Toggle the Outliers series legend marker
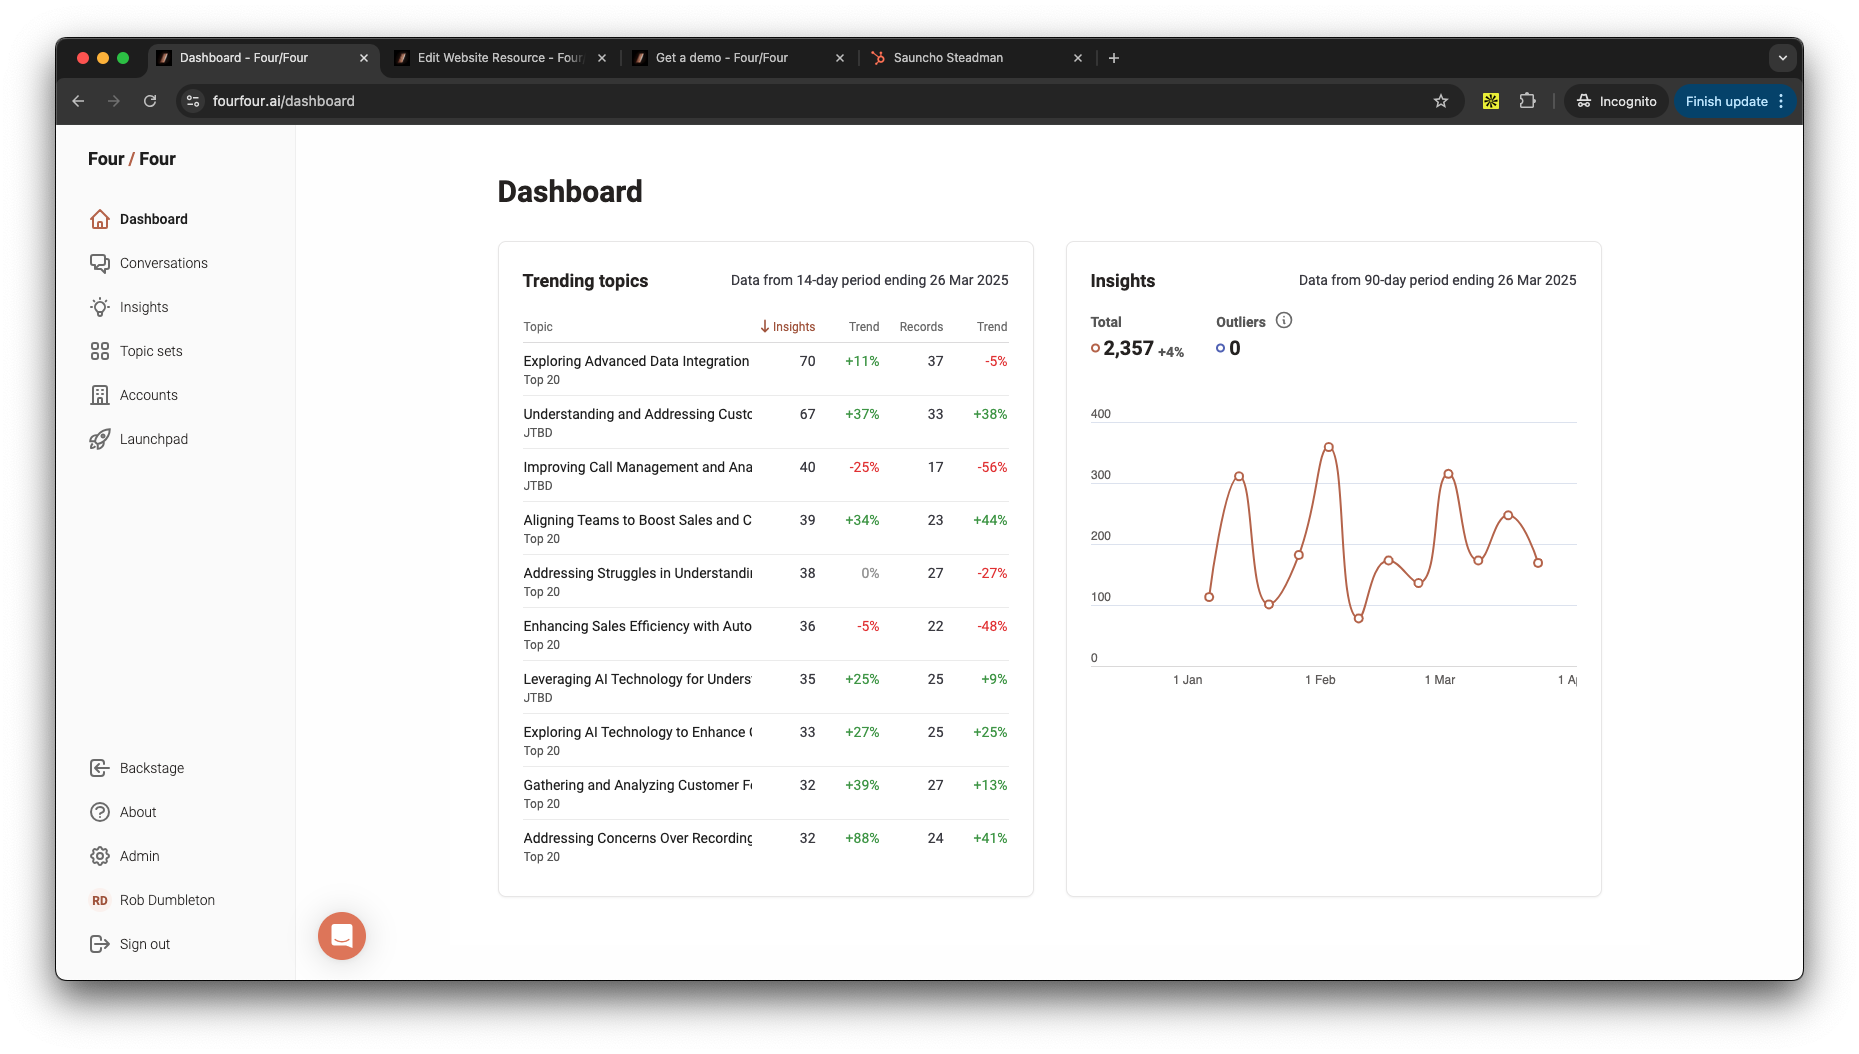1859x1054 pixels. [1220, 348]
